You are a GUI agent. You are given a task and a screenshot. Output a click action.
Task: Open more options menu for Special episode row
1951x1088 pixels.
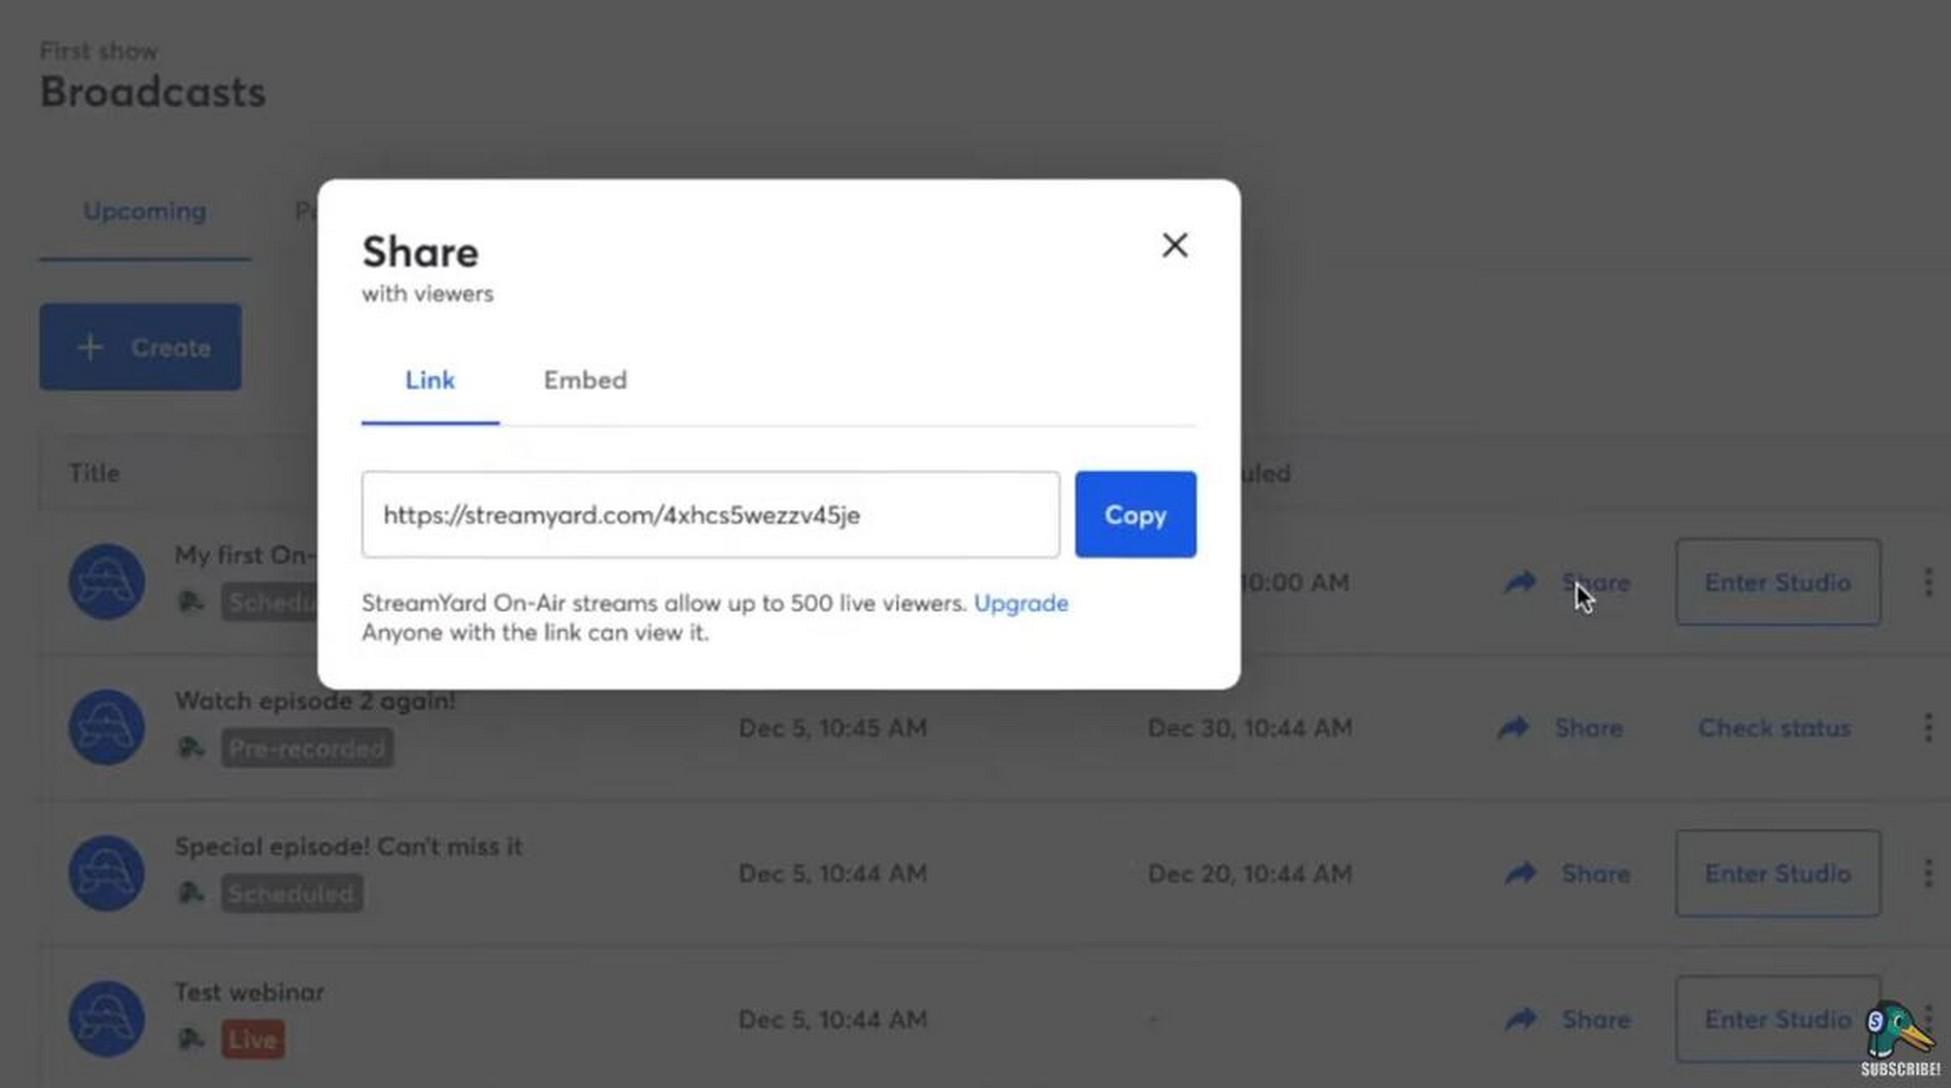[1928, 874]
